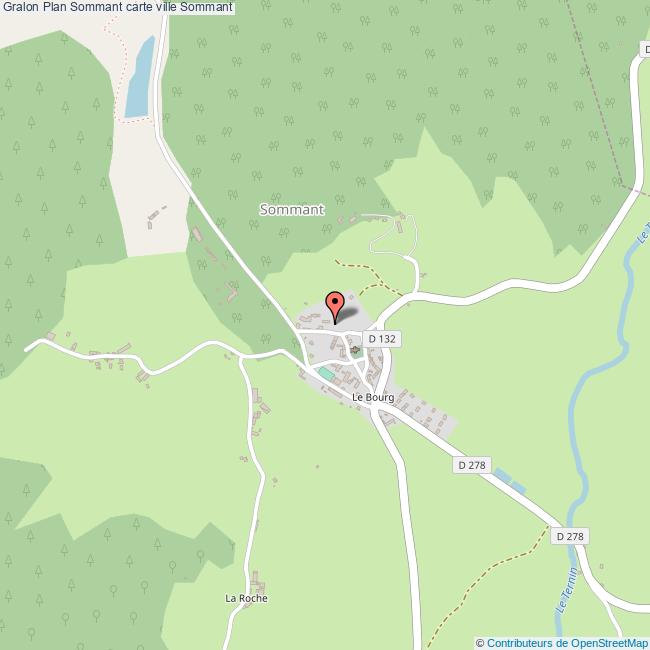Click the partial road shield at top right
The width and height of the screenshot is (650, 650).
[x=645, y=49]
